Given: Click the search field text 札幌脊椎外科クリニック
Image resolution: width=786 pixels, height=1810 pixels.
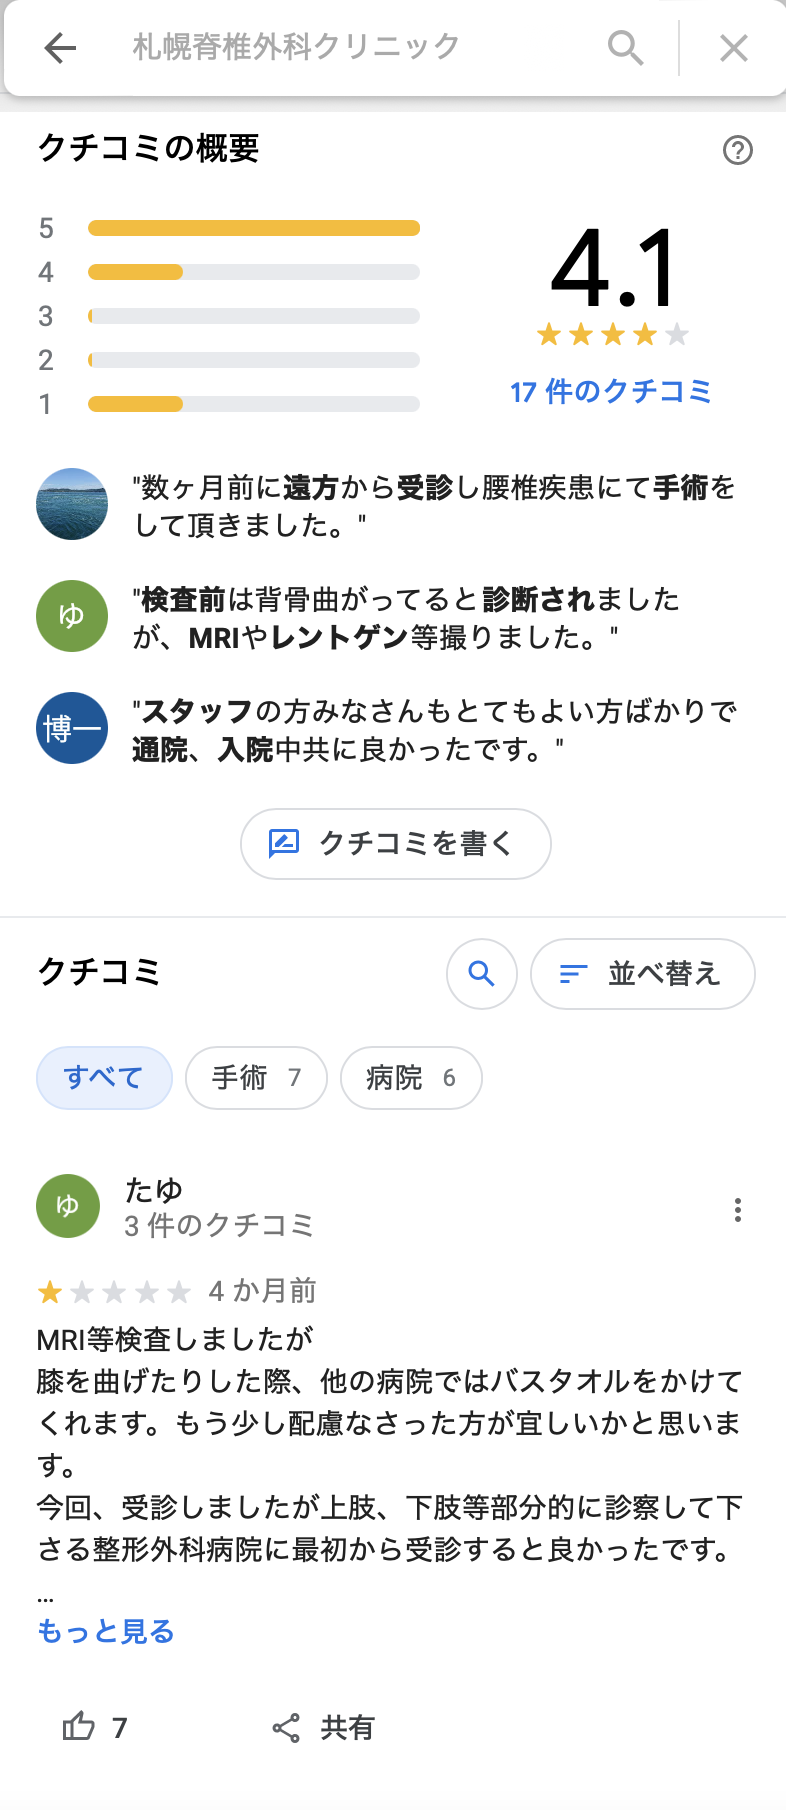Looking at the screenshot, I should (x=296, y=47).
